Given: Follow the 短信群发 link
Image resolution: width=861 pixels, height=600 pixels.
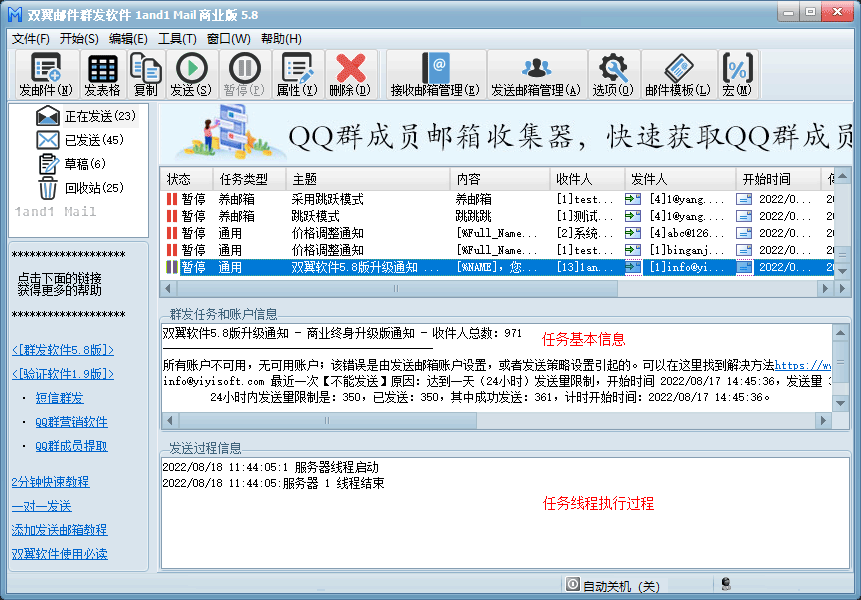Looking at the screenshot, I should tap(59, 398).
